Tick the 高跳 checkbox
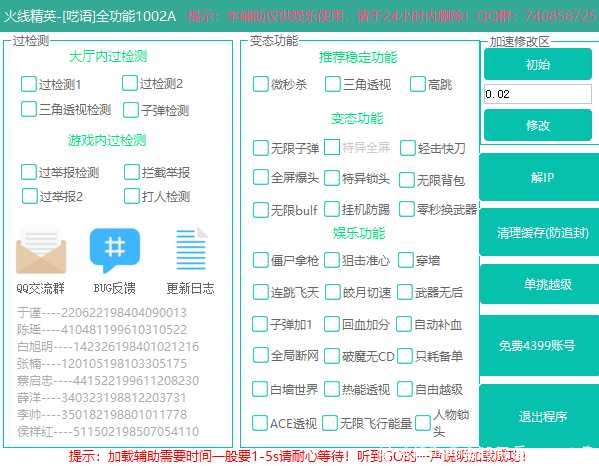599x466 pixels. coord(418,84)
